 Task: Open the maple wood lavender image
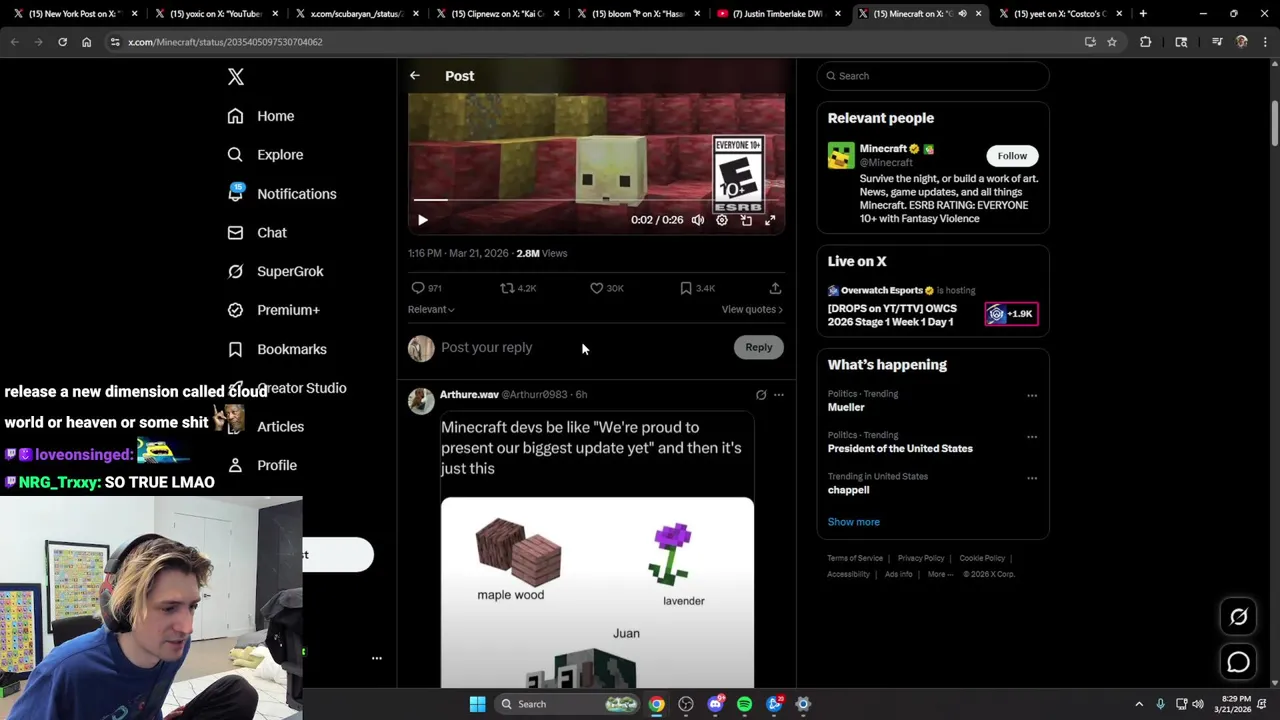[x=597, y=592]
